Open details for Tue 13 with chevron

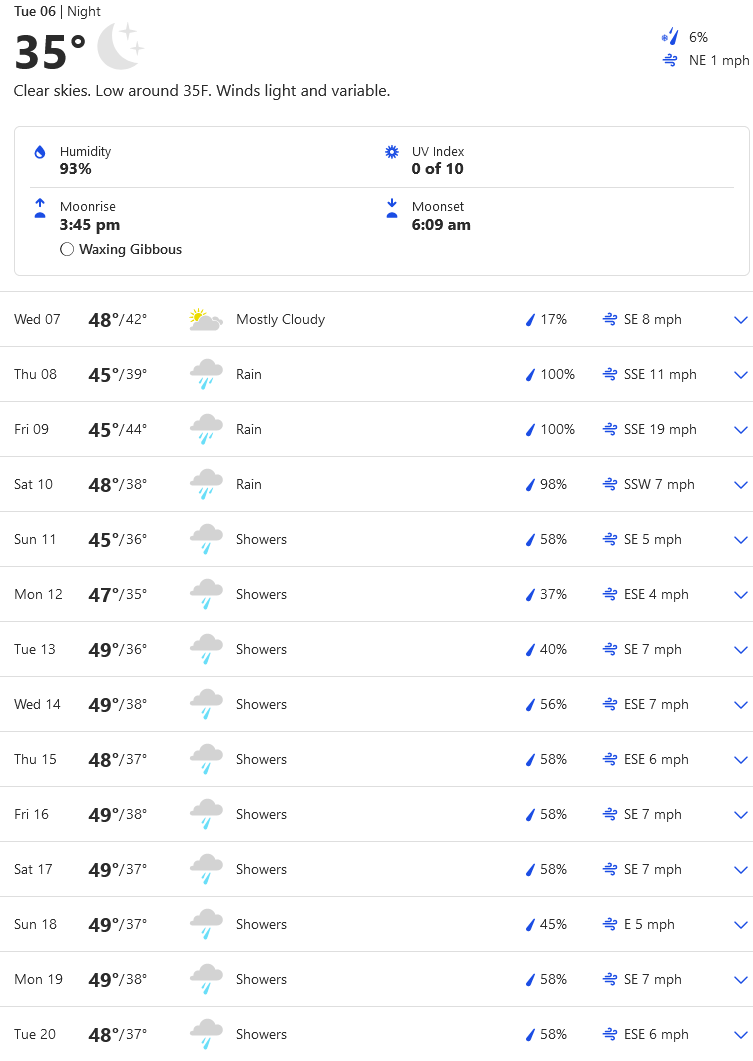(x=741, y=650)
